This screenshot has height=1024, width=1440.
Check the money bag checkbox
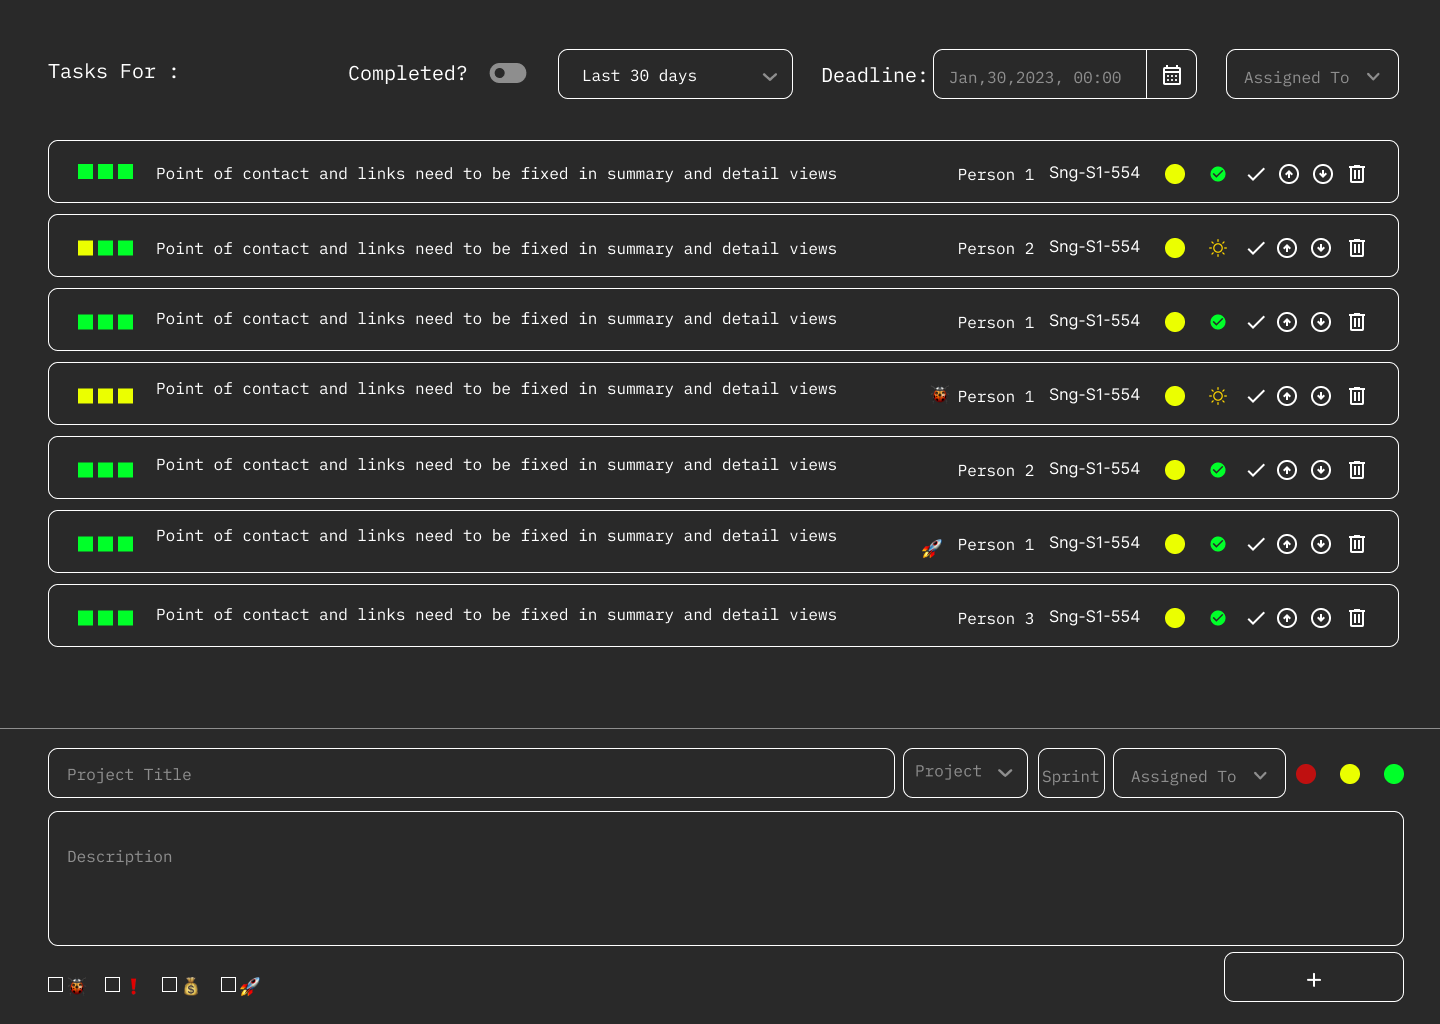(x=169, y=984)
